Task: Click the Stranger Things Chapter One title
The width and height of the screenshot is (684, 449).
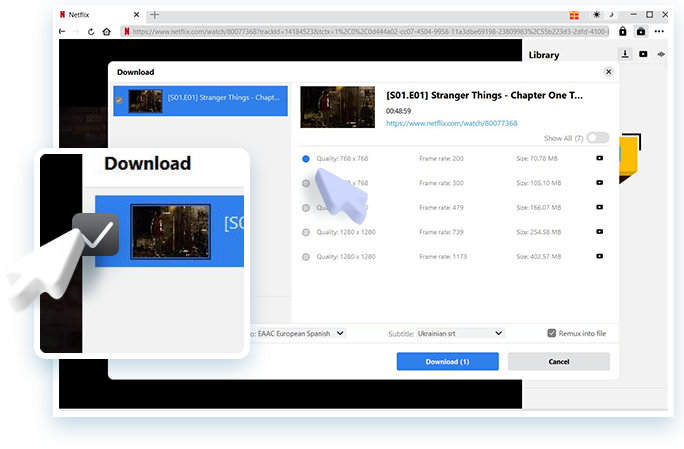Action: point(484,95)
